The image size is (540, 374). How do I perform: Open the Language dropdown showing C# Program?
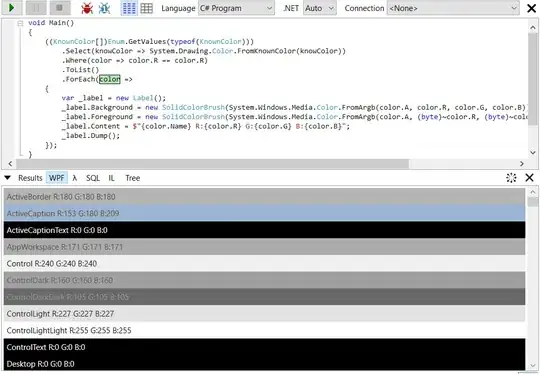coord(236,8)
